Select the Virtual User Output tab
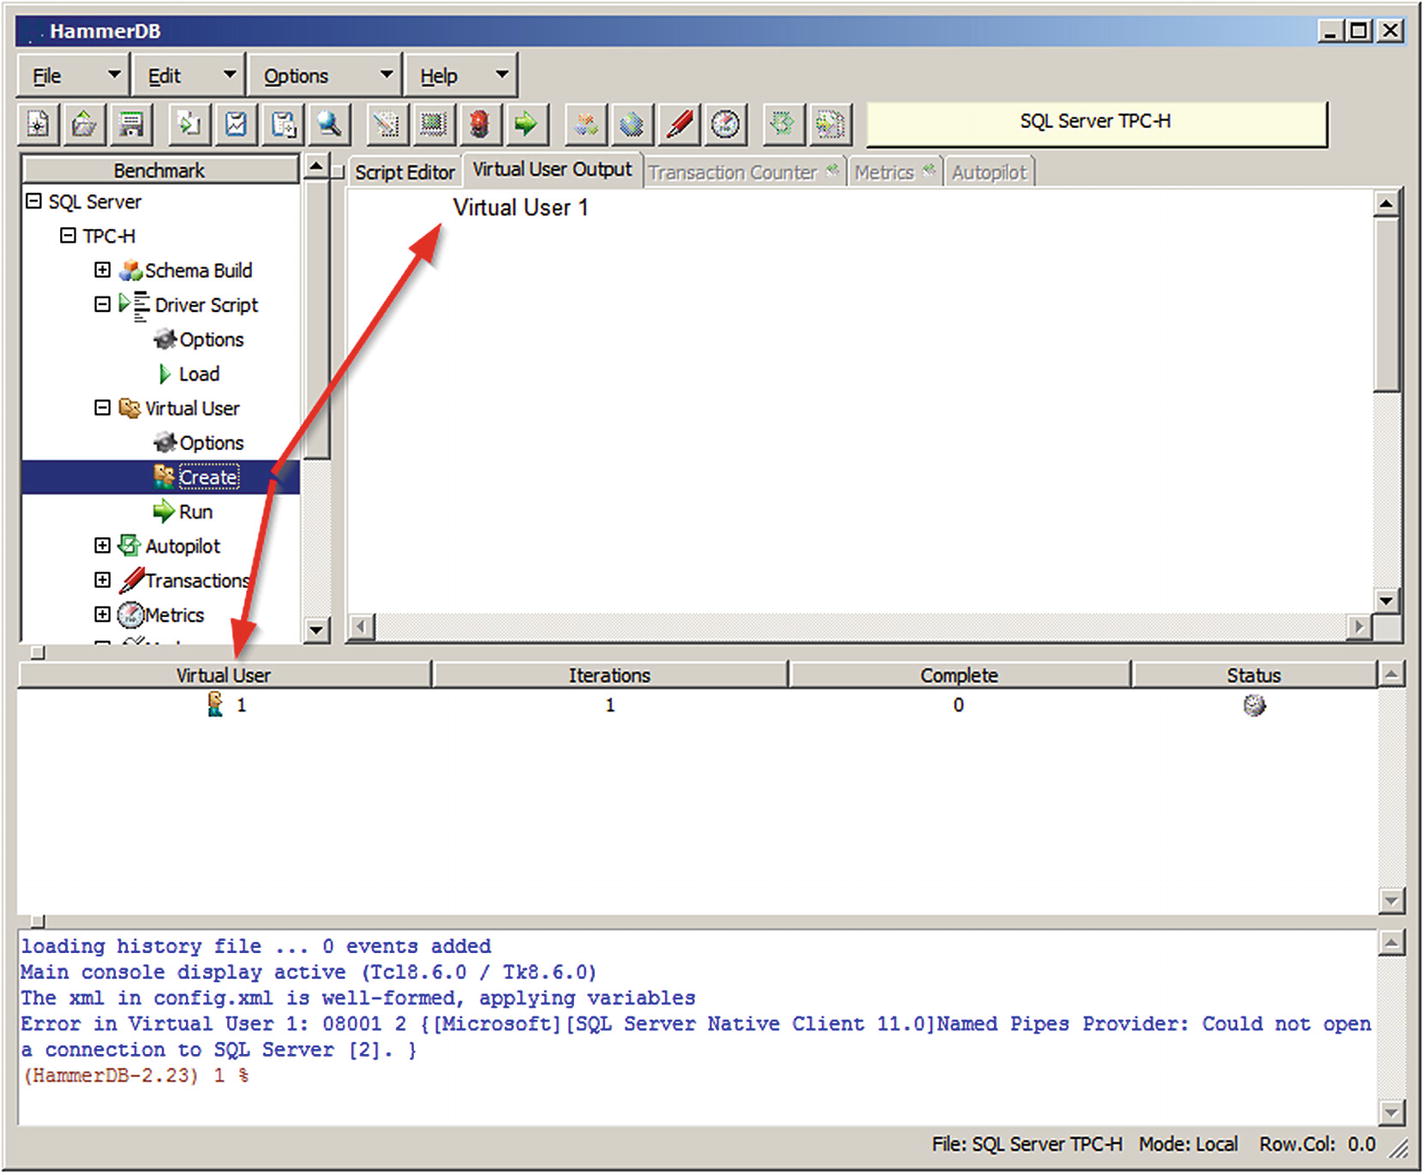The width and height of the screenshot is (1425, 1175). [x=552, y=169]
